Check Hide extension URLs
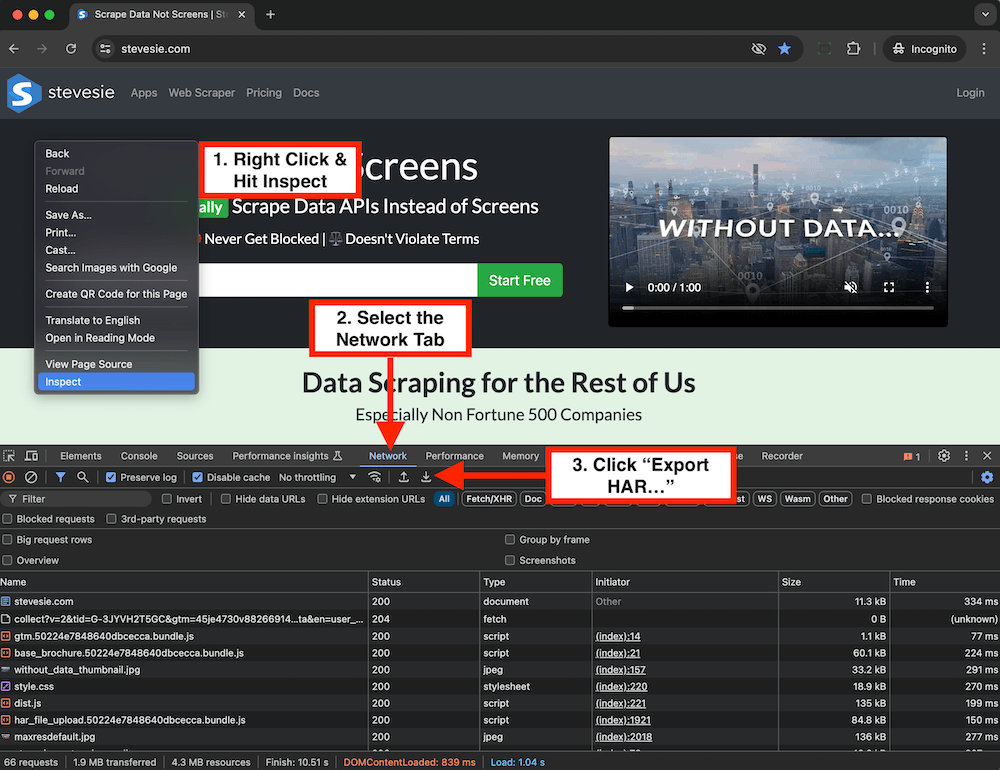The height and width of the screenshot is (770, 1000). tap(323, 499)
